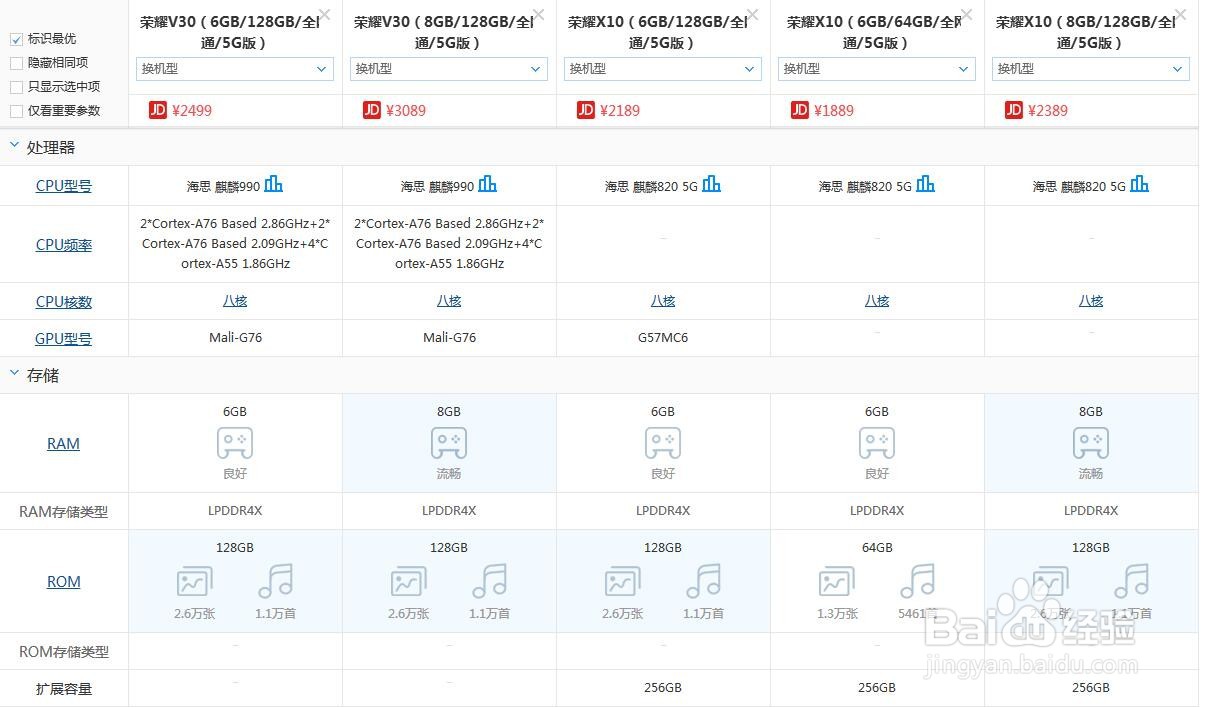Click JD icon beside ¥2499 price

[158, 110]
